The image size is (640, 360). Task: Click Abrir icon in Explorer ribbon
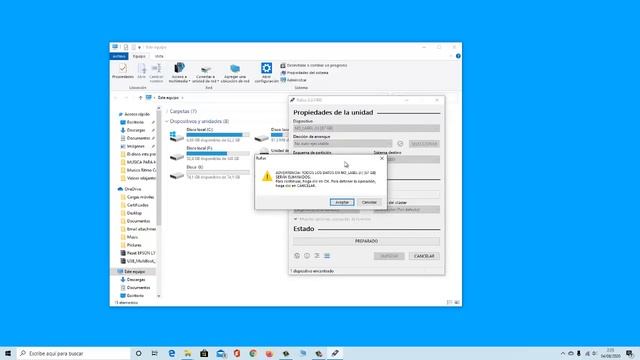(141, 71)
